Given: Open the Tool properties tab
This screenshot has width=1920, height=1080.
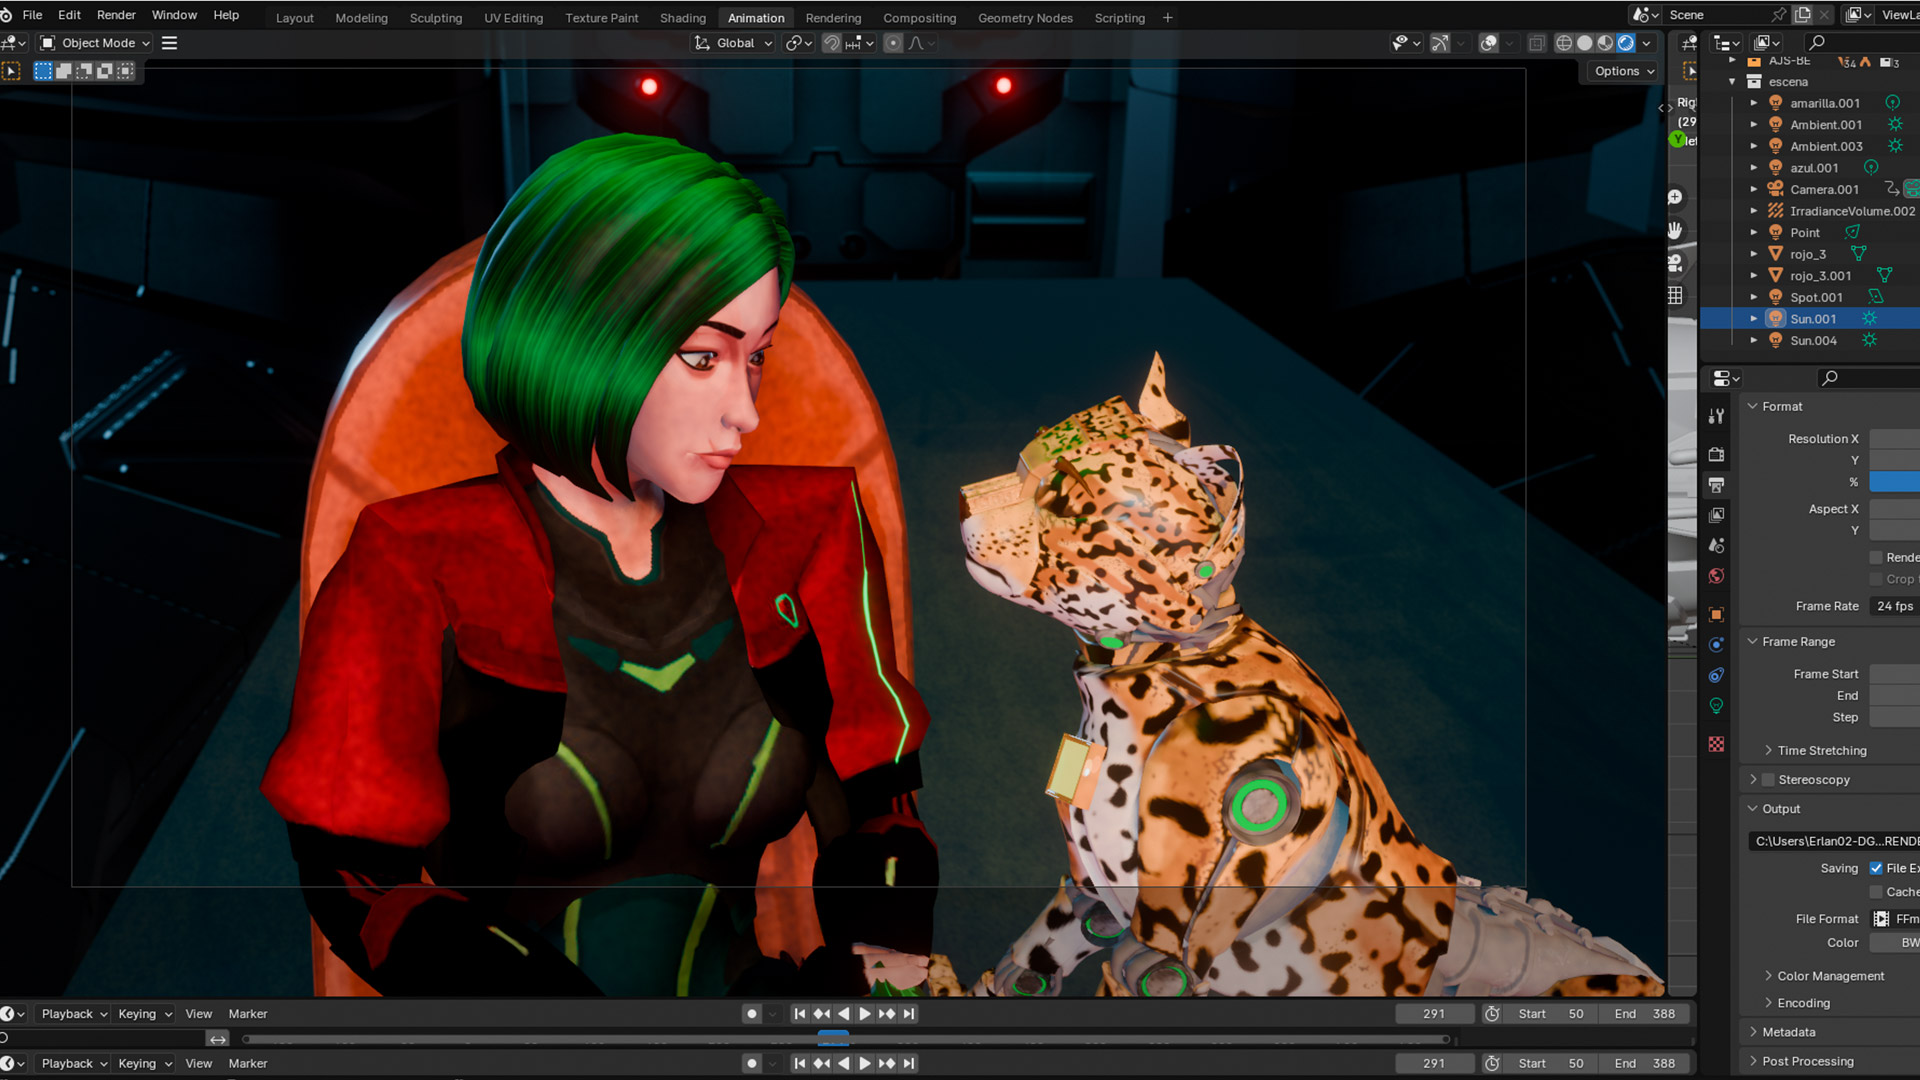Looking at the screenshot, I should coord(1716,416).
